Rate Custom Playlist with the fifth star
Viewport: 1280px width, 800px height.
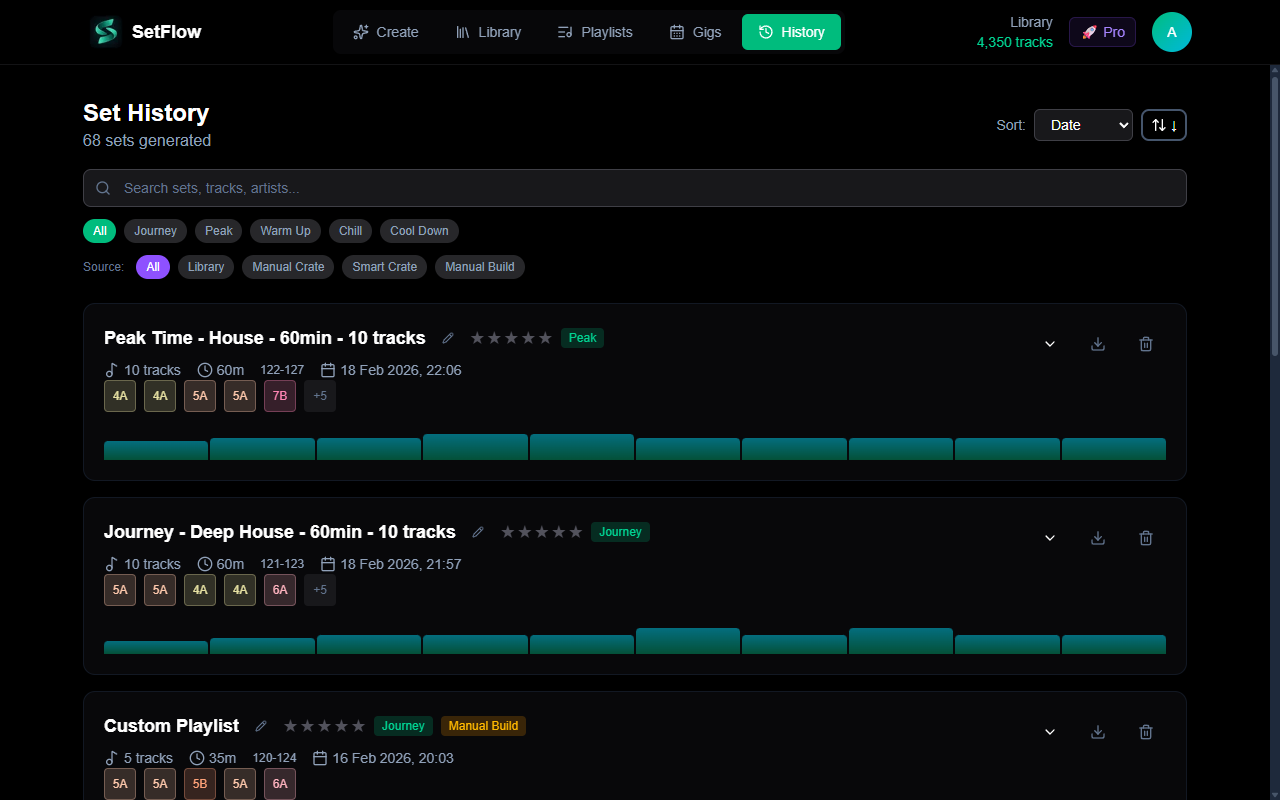[x=357, y=725]
